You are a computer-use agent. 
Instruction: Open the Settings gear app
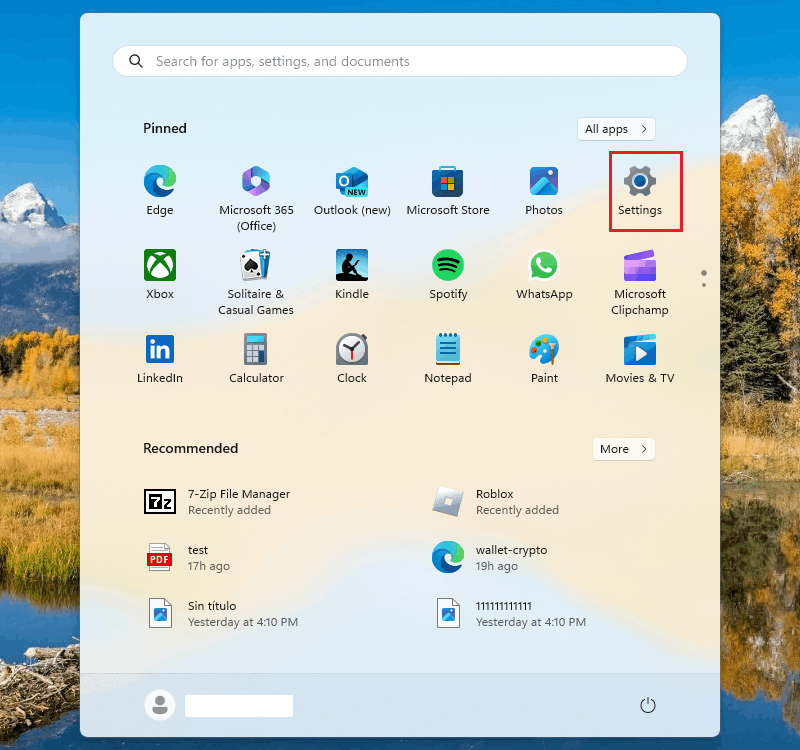640,190
